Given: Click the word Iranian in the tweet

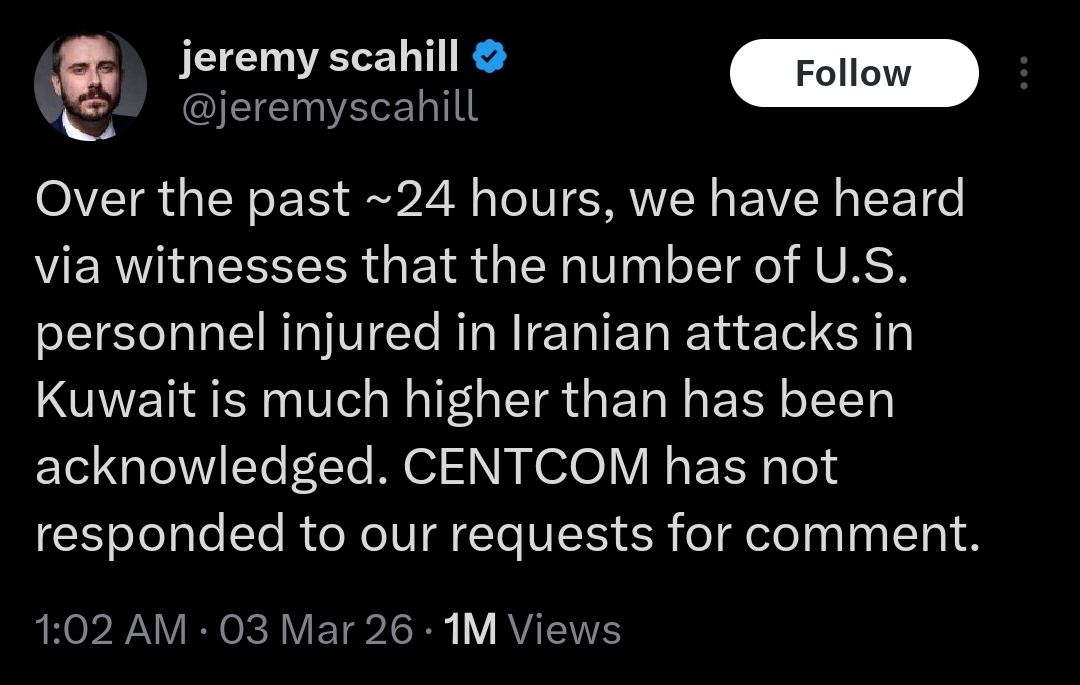Looking at the screenshot, I should [x=591, y=333].
